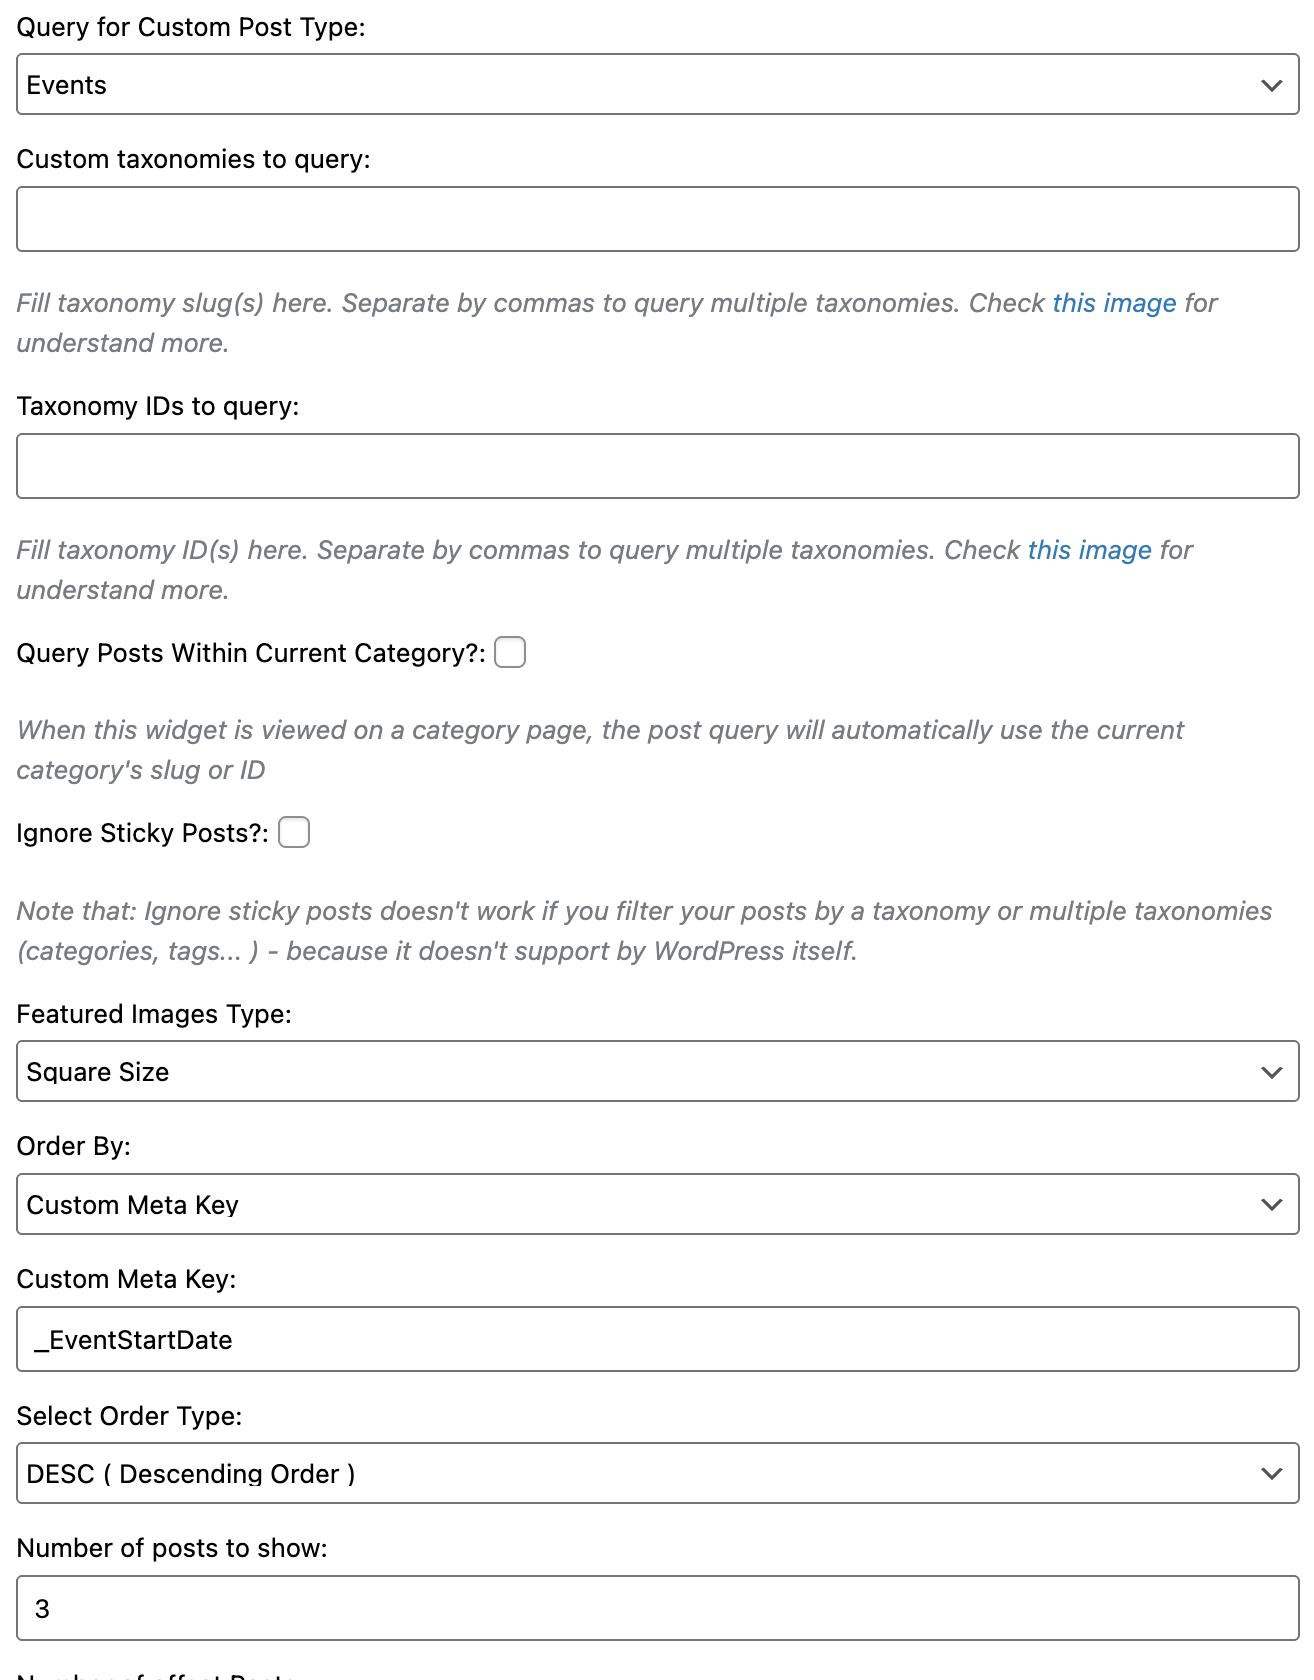Open the Query for Custom Post Type select
Image resolution: width=1314 pixels, height=1680 pixels.
click(x=640, y=85)
